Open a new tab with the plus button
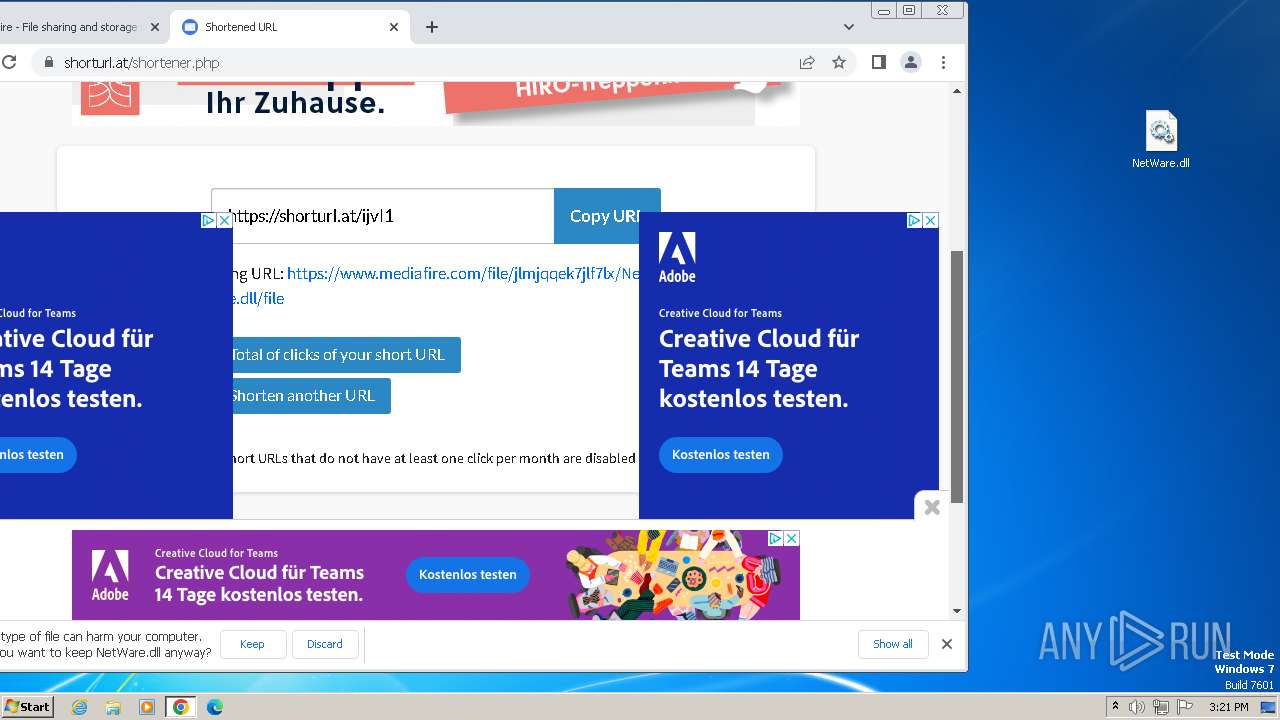 (x=432, y=27)
